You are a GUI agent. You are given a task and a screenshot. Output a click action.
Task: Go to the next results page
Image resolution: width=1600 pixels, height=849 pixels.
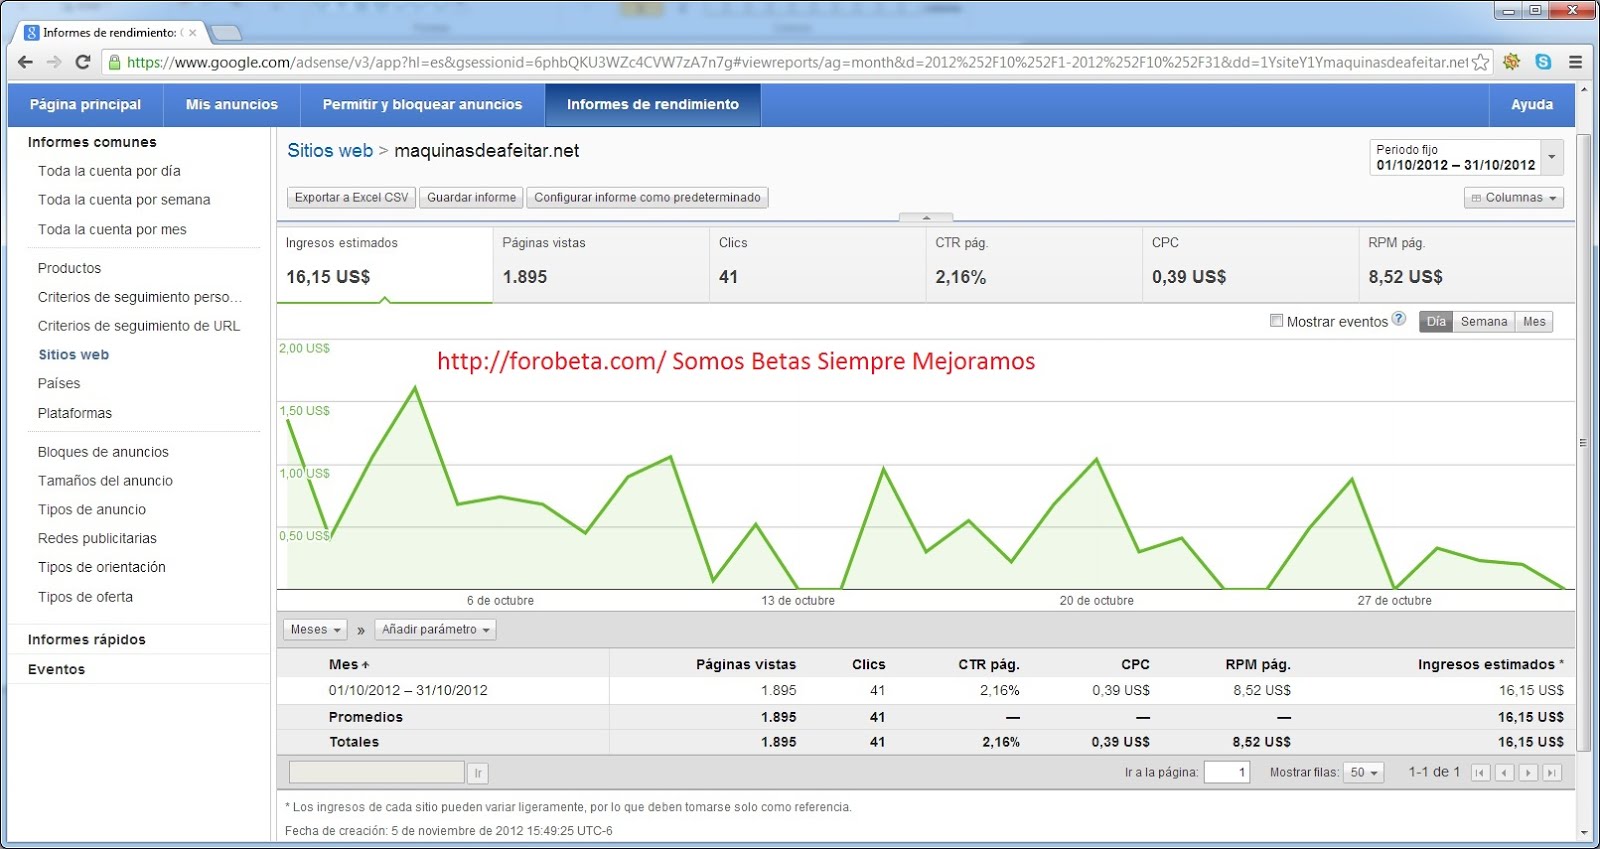(1528, 773)
